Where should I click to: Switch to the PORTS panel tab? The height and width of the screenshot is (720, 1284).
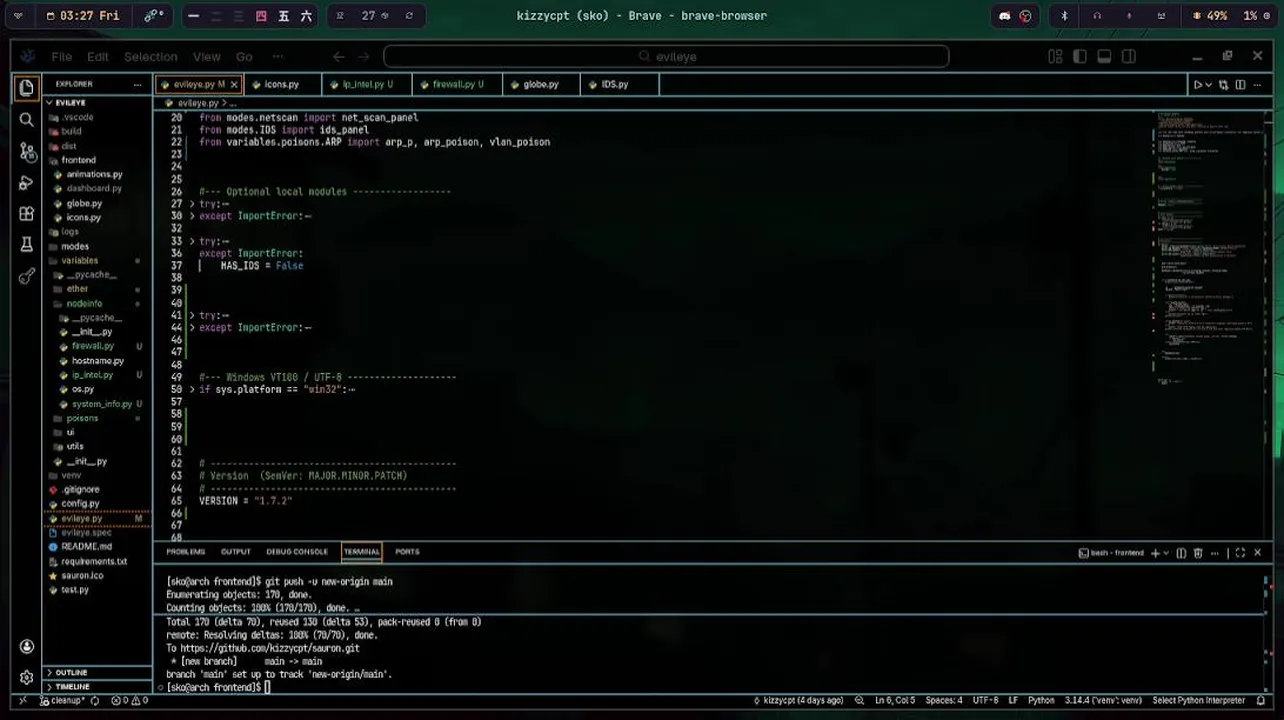pyautogui.click(x=406, y=552)
